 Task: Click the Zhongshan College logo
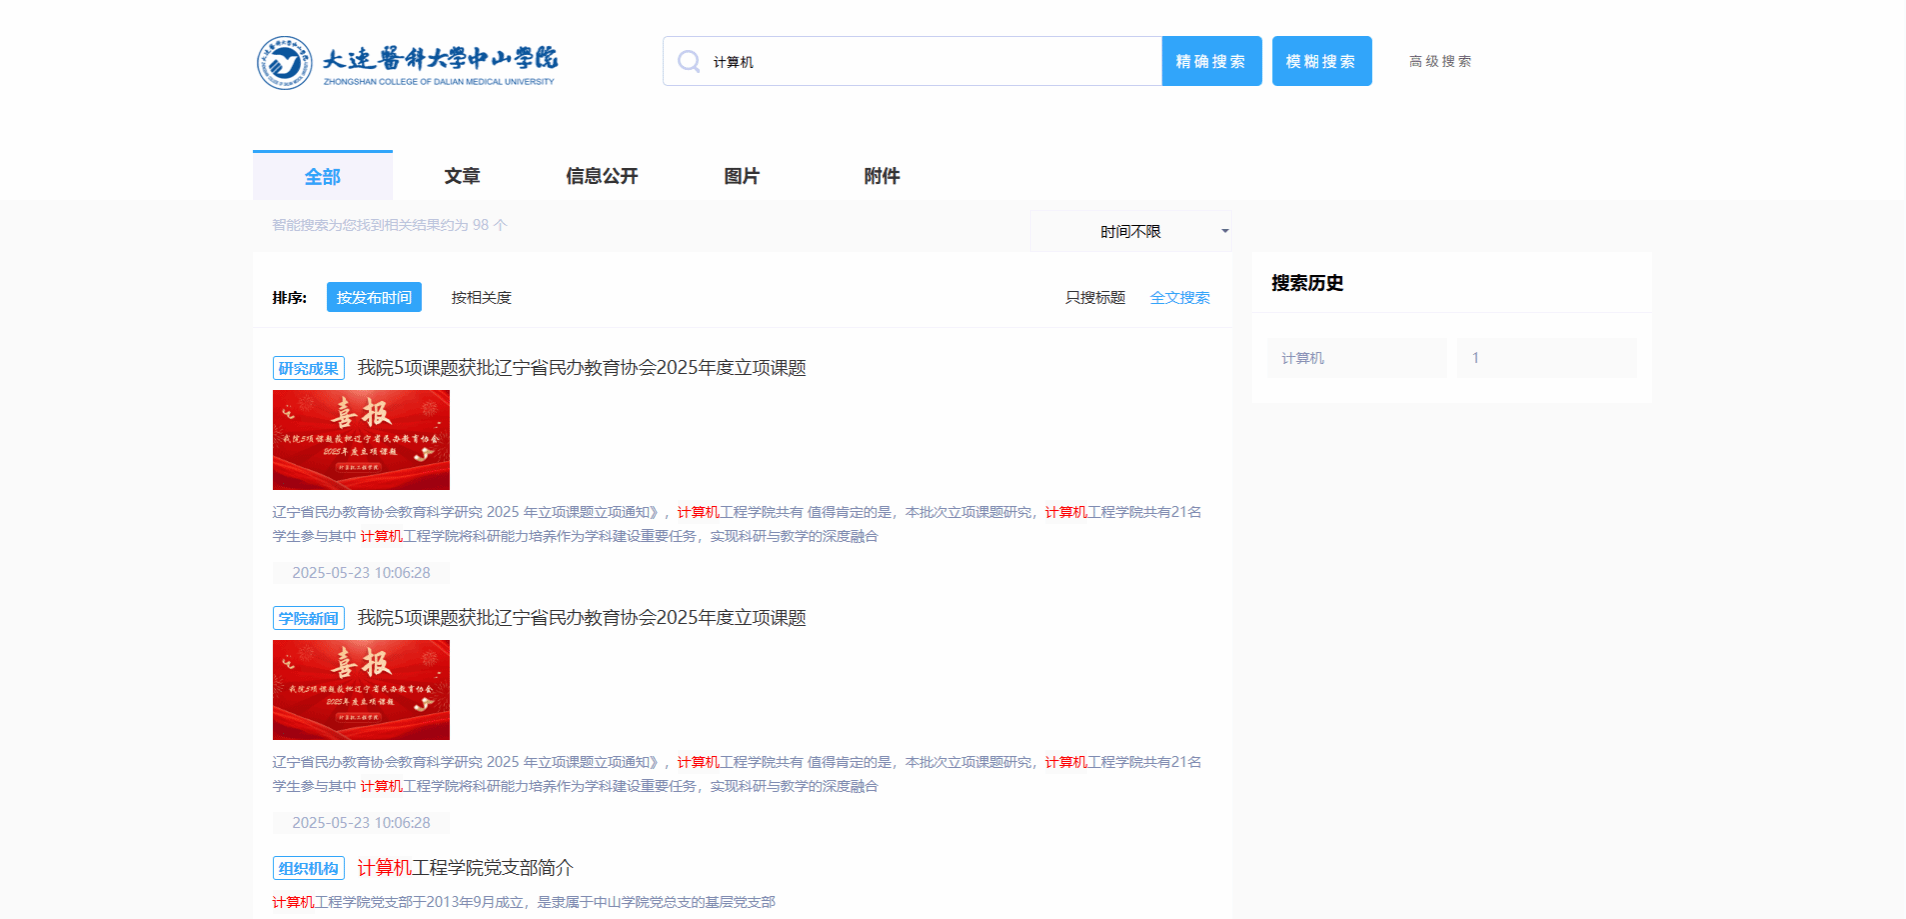tap(406, 63)
